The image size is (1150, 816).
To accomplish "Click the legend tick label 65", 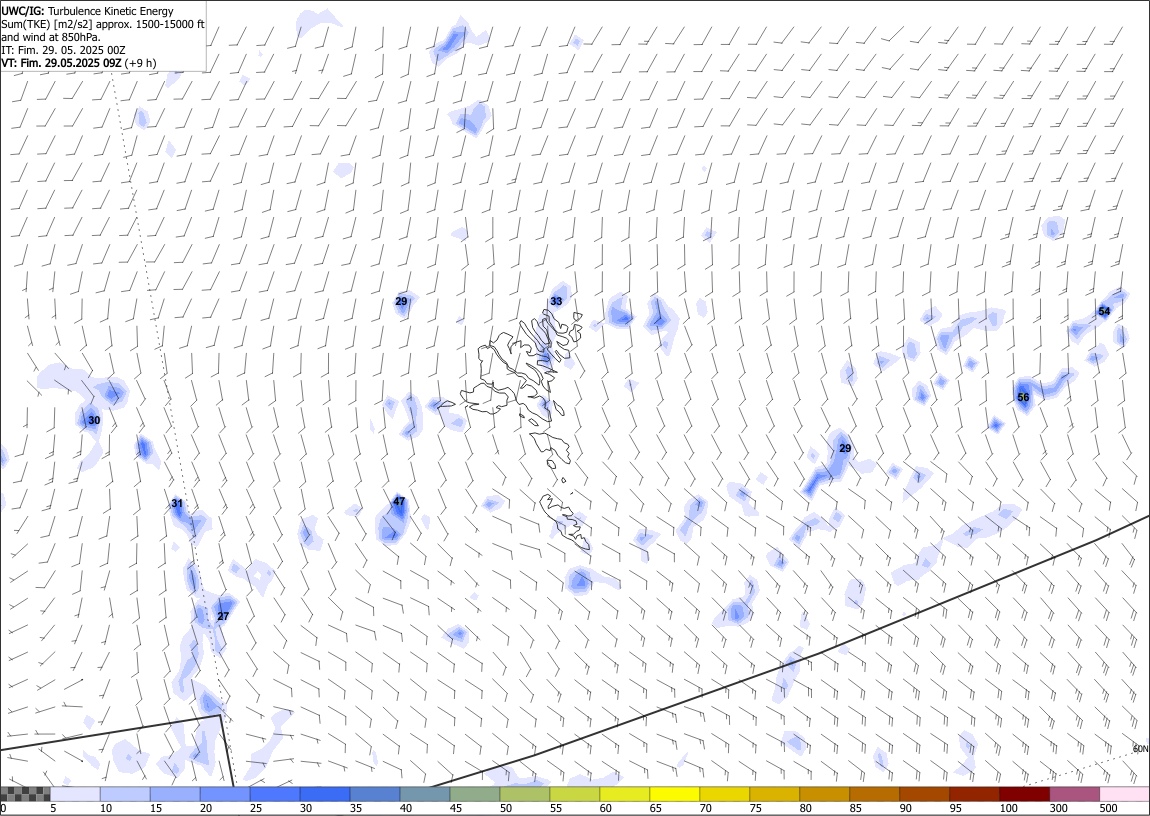I will [656, 808].
